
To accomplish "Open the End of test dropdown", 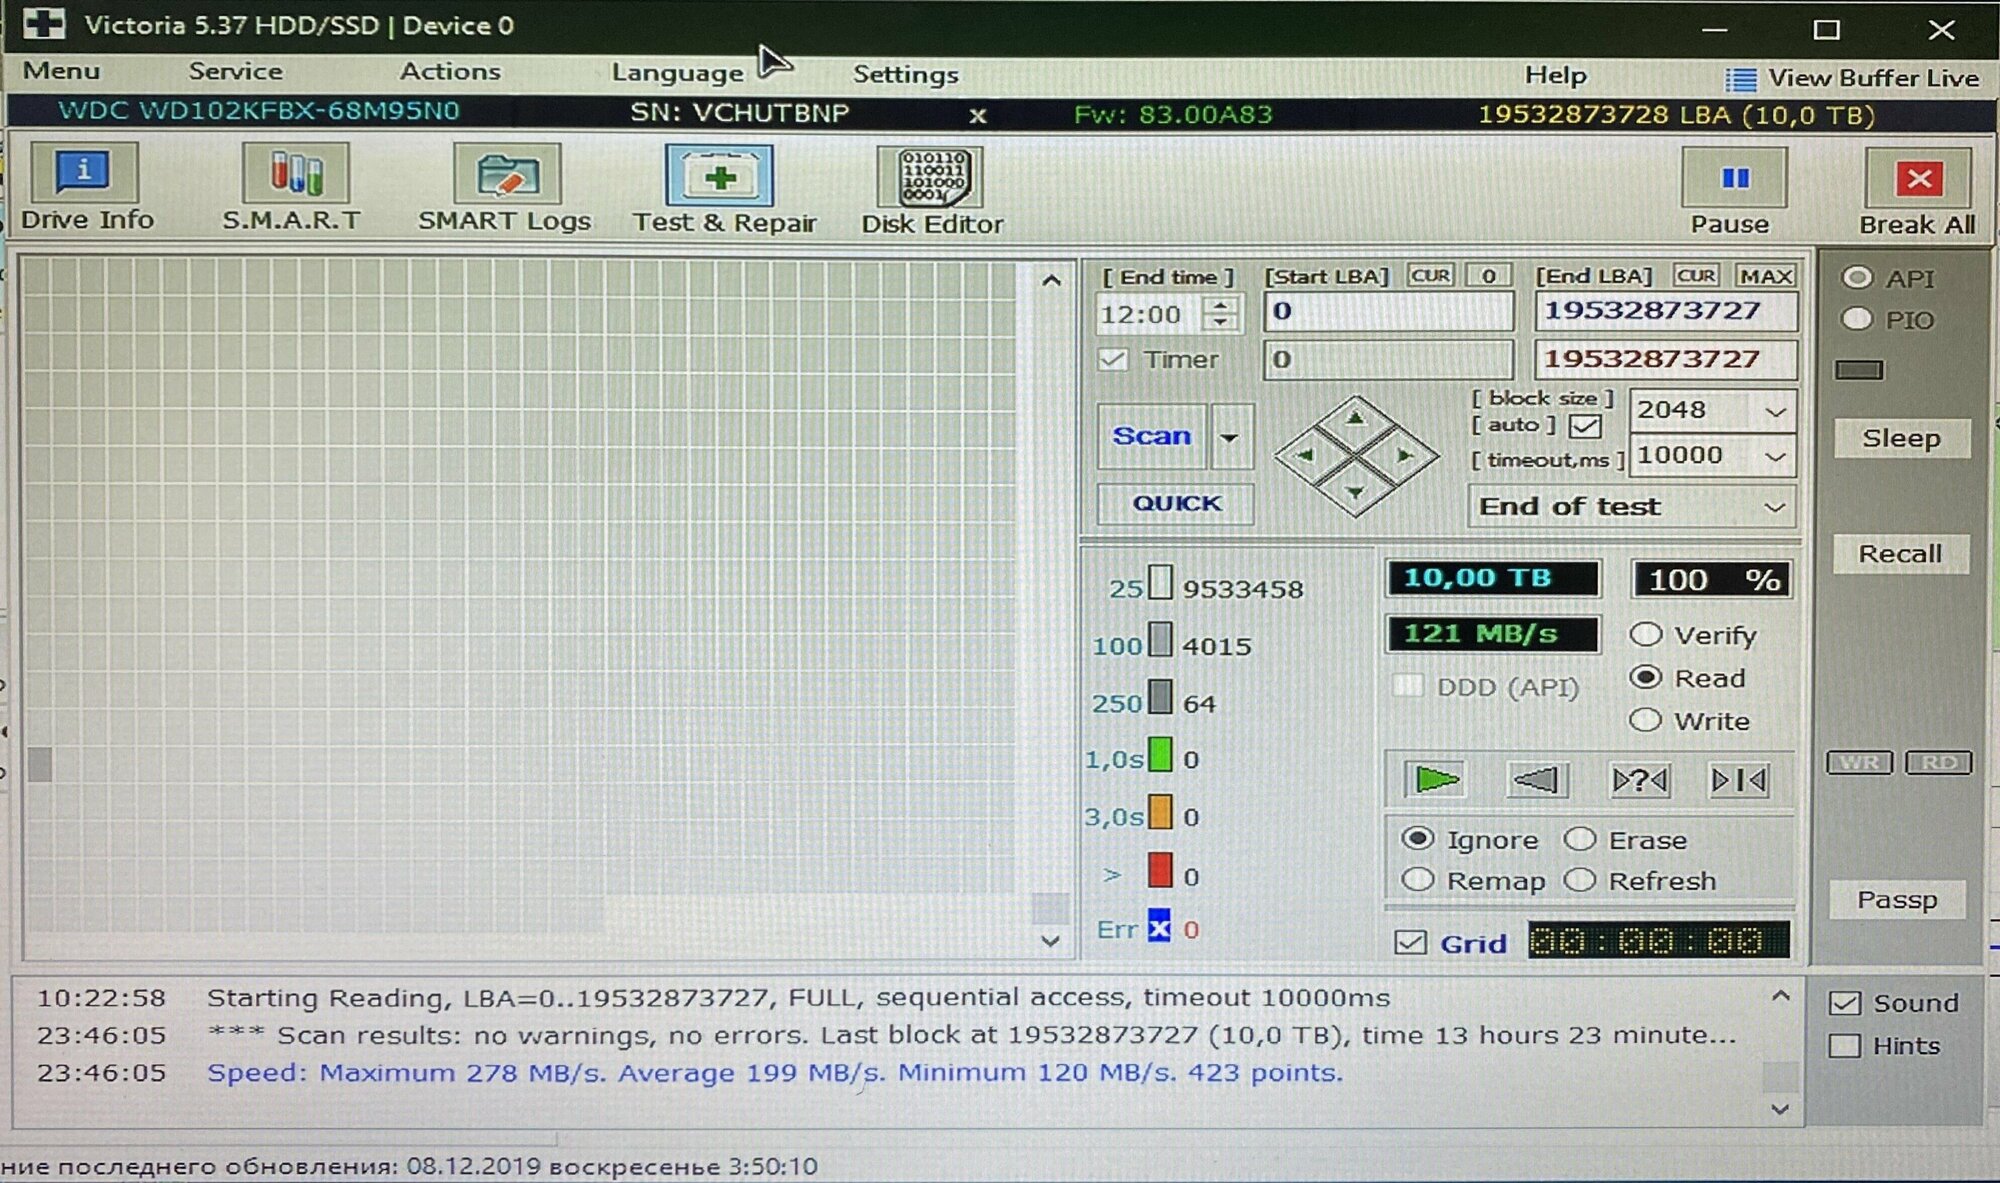I will pos(1774,507).
